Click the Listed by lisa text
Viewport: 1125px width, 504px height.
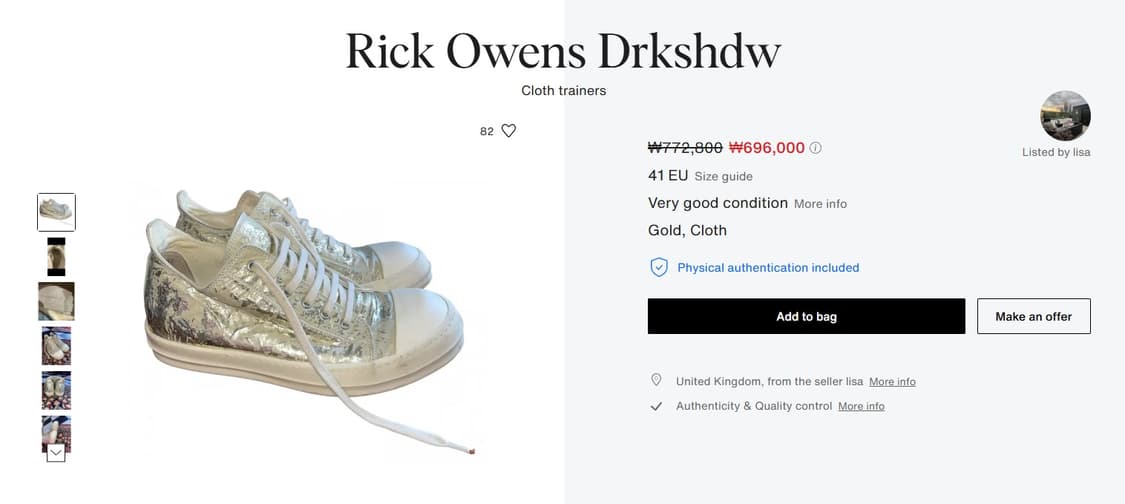1056,152
